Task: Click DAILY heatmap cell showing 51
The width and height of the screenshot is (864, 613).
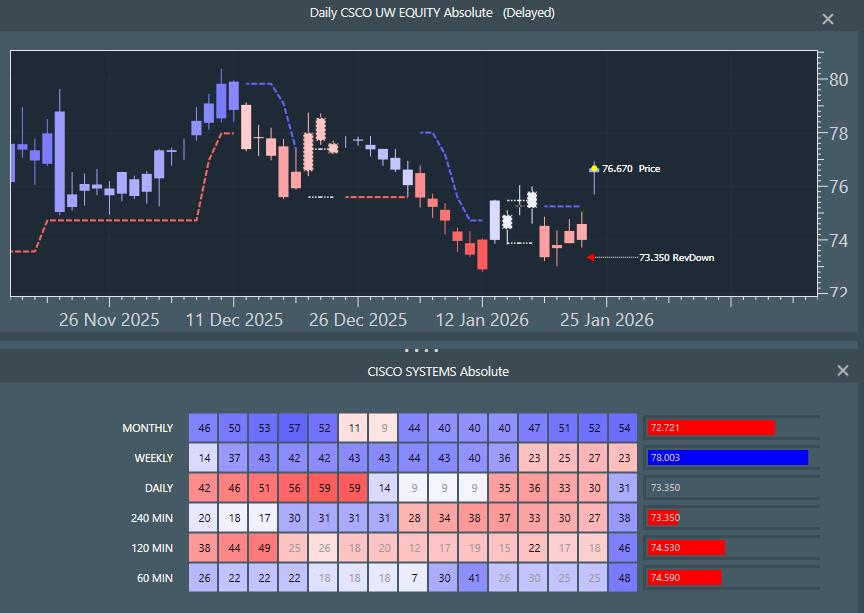Action: (264, 488)
